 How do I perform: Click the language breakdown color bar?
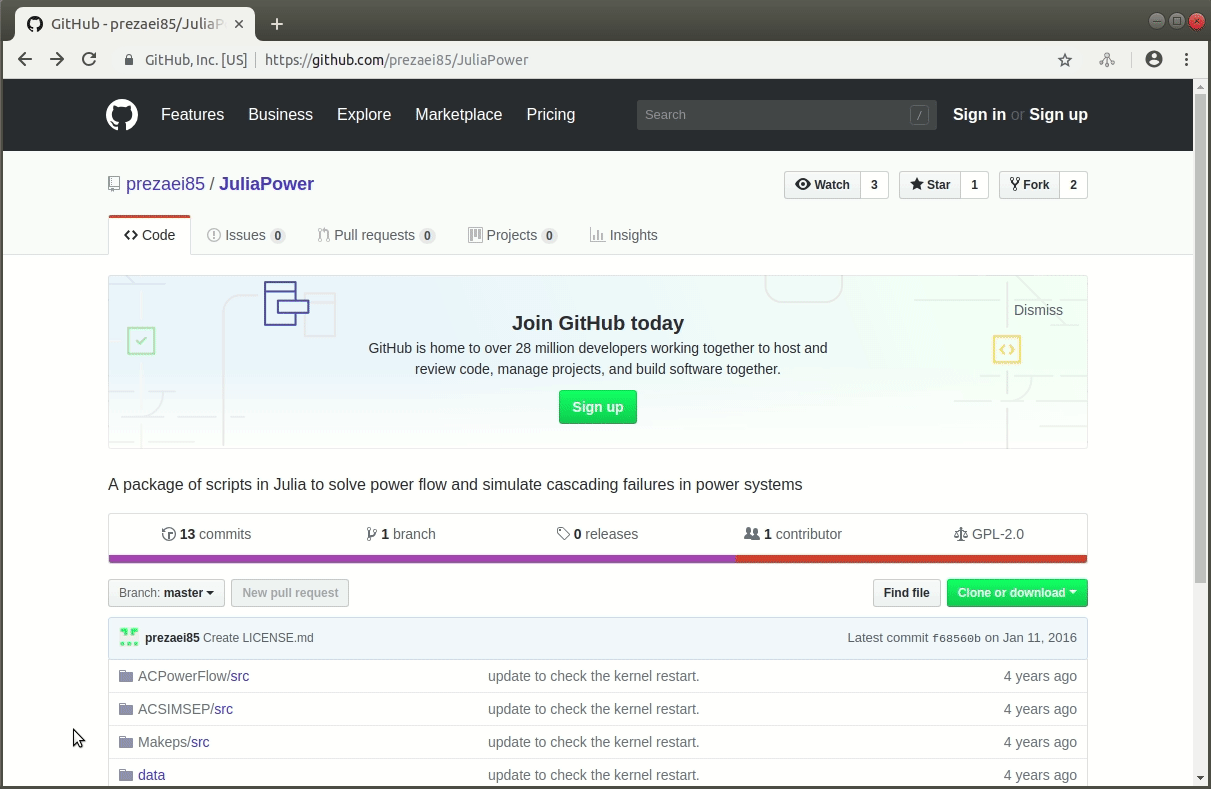pyautogui.click(x=598, y=559)
